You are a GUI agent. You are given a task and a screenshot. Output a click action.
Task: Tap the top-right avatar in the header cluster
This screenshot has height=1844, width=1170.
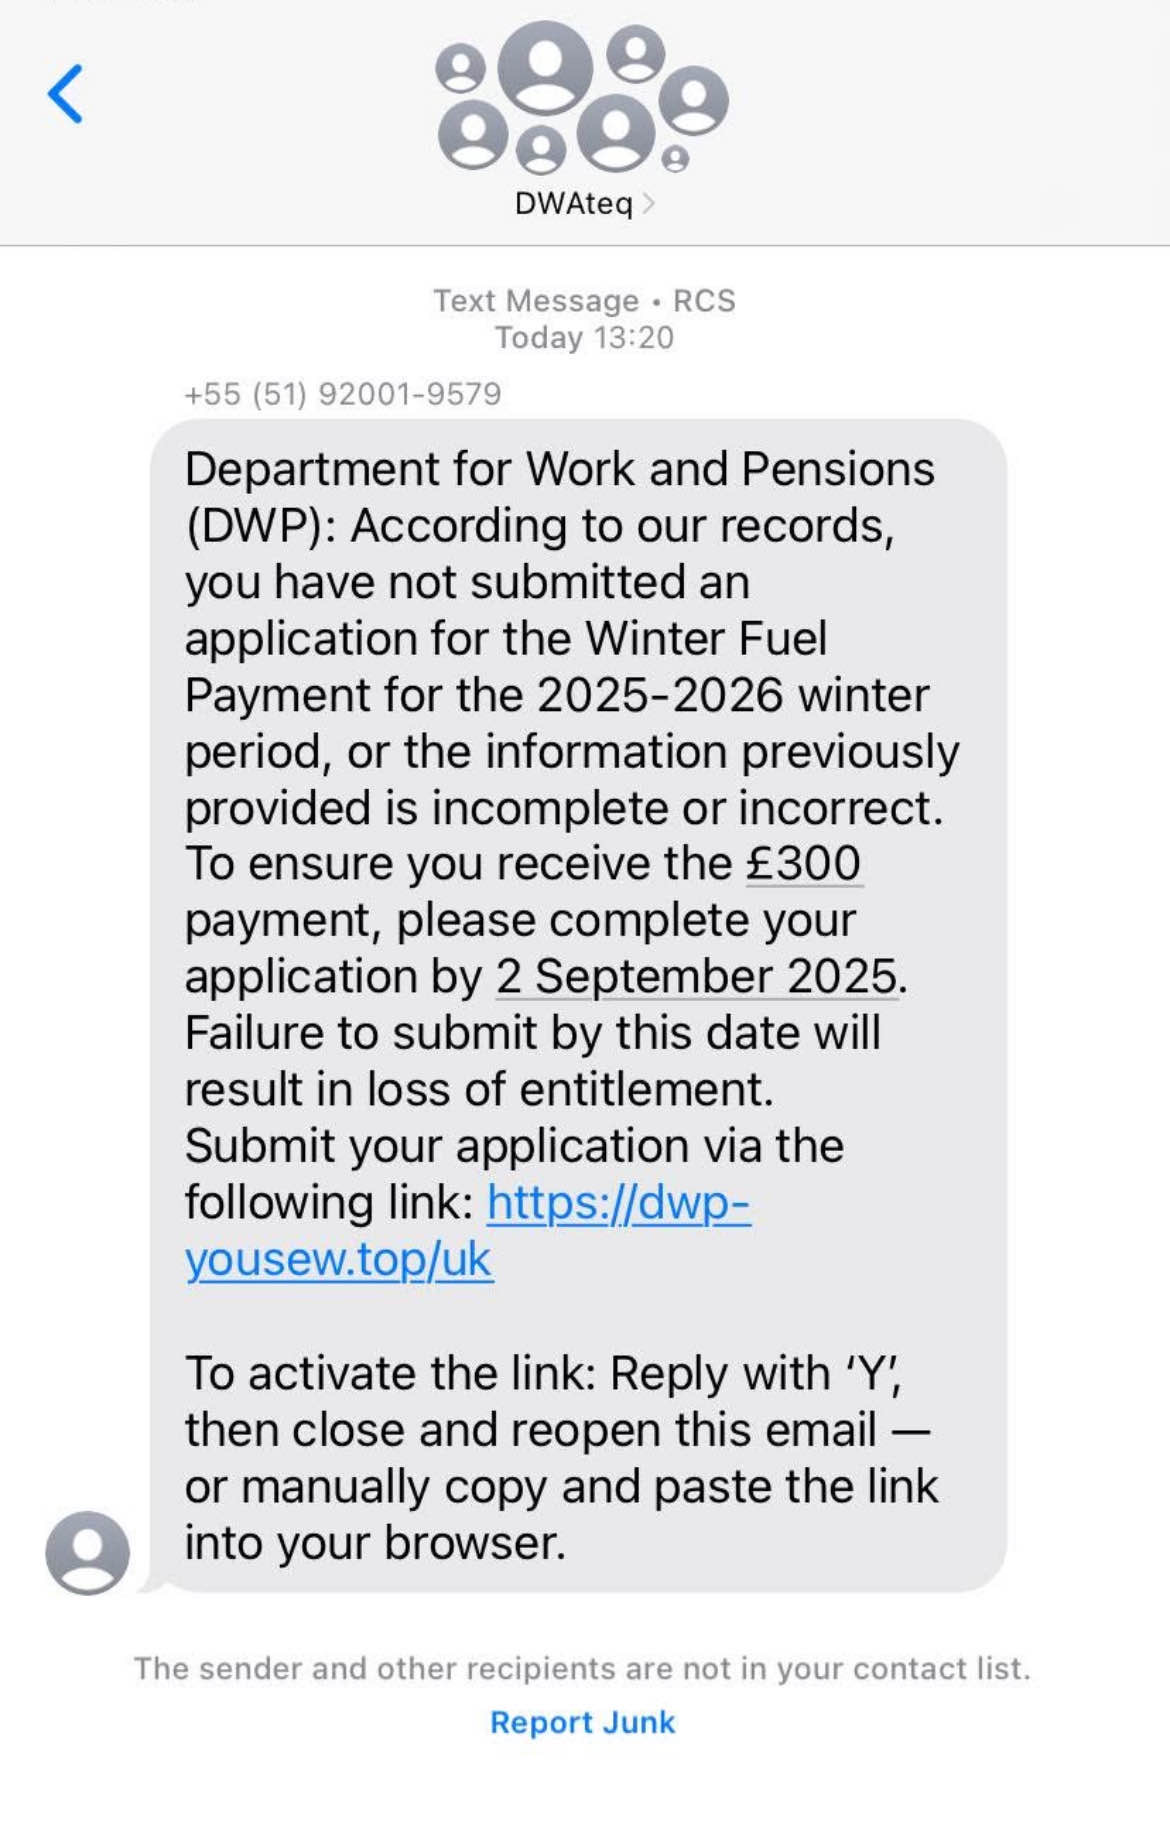click(636, 53)
